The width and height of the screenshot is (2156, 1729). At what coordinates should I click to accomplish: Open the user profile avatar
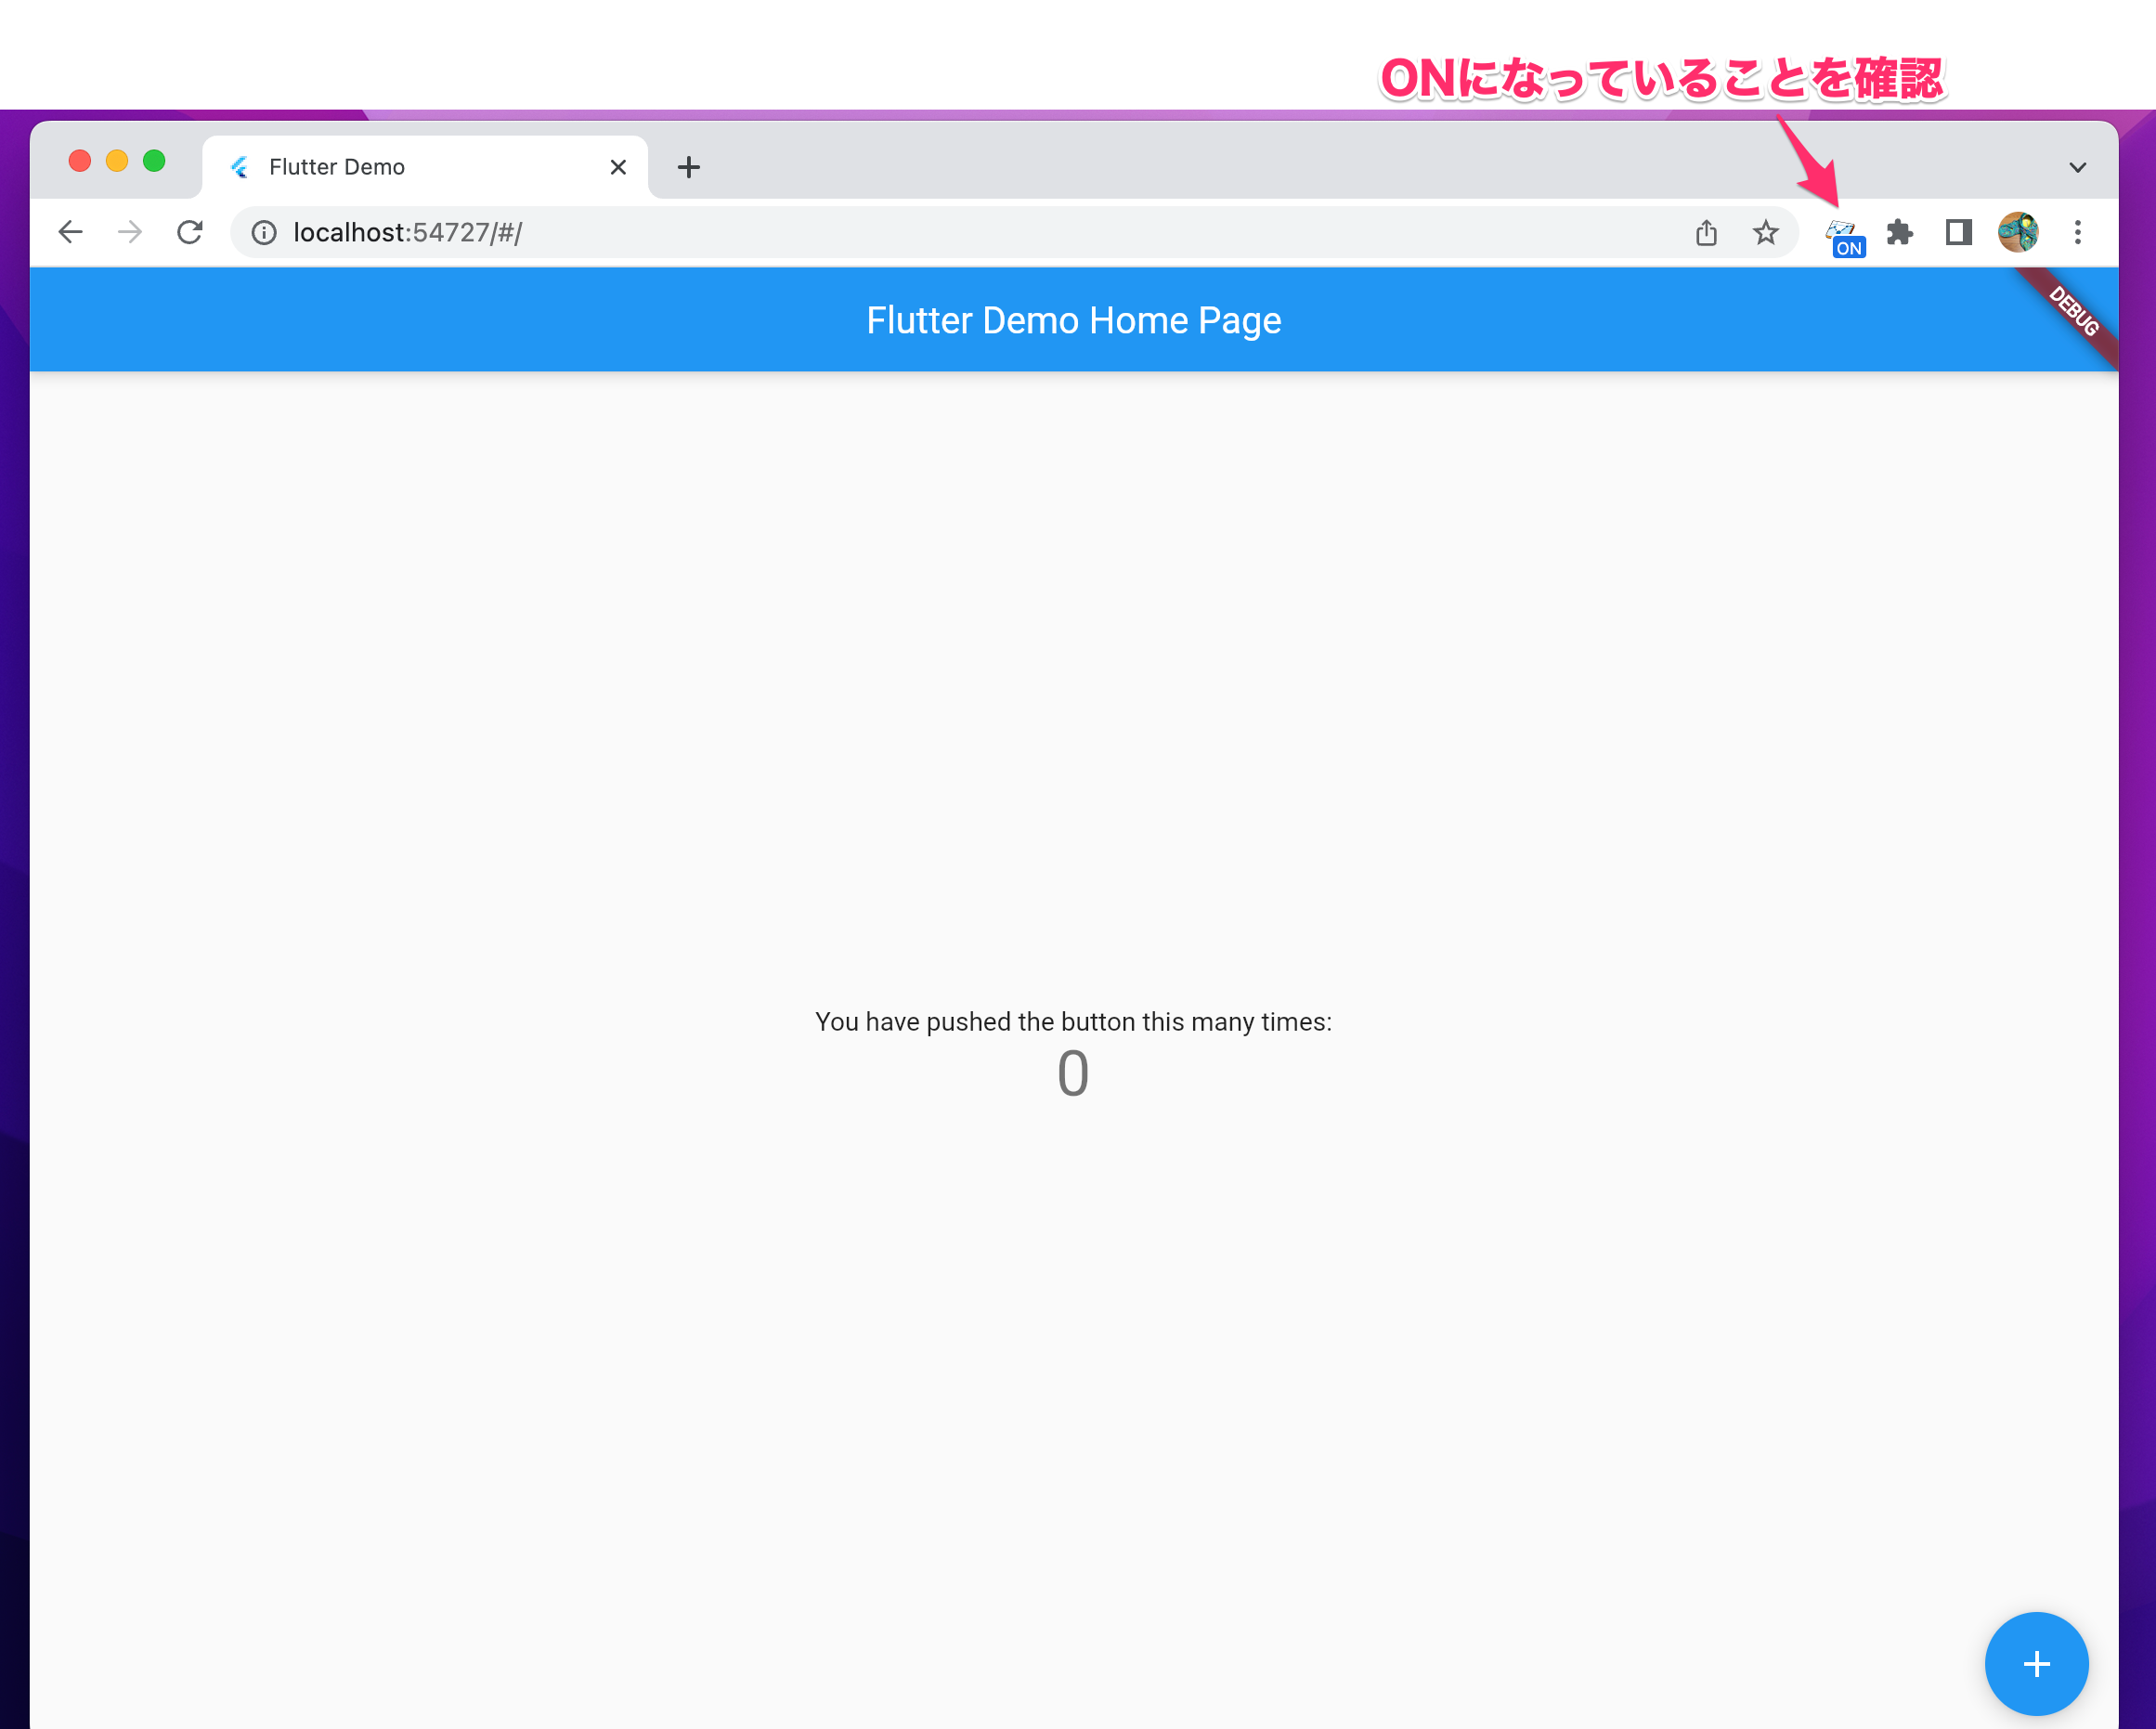click(x=2018, y=233)
